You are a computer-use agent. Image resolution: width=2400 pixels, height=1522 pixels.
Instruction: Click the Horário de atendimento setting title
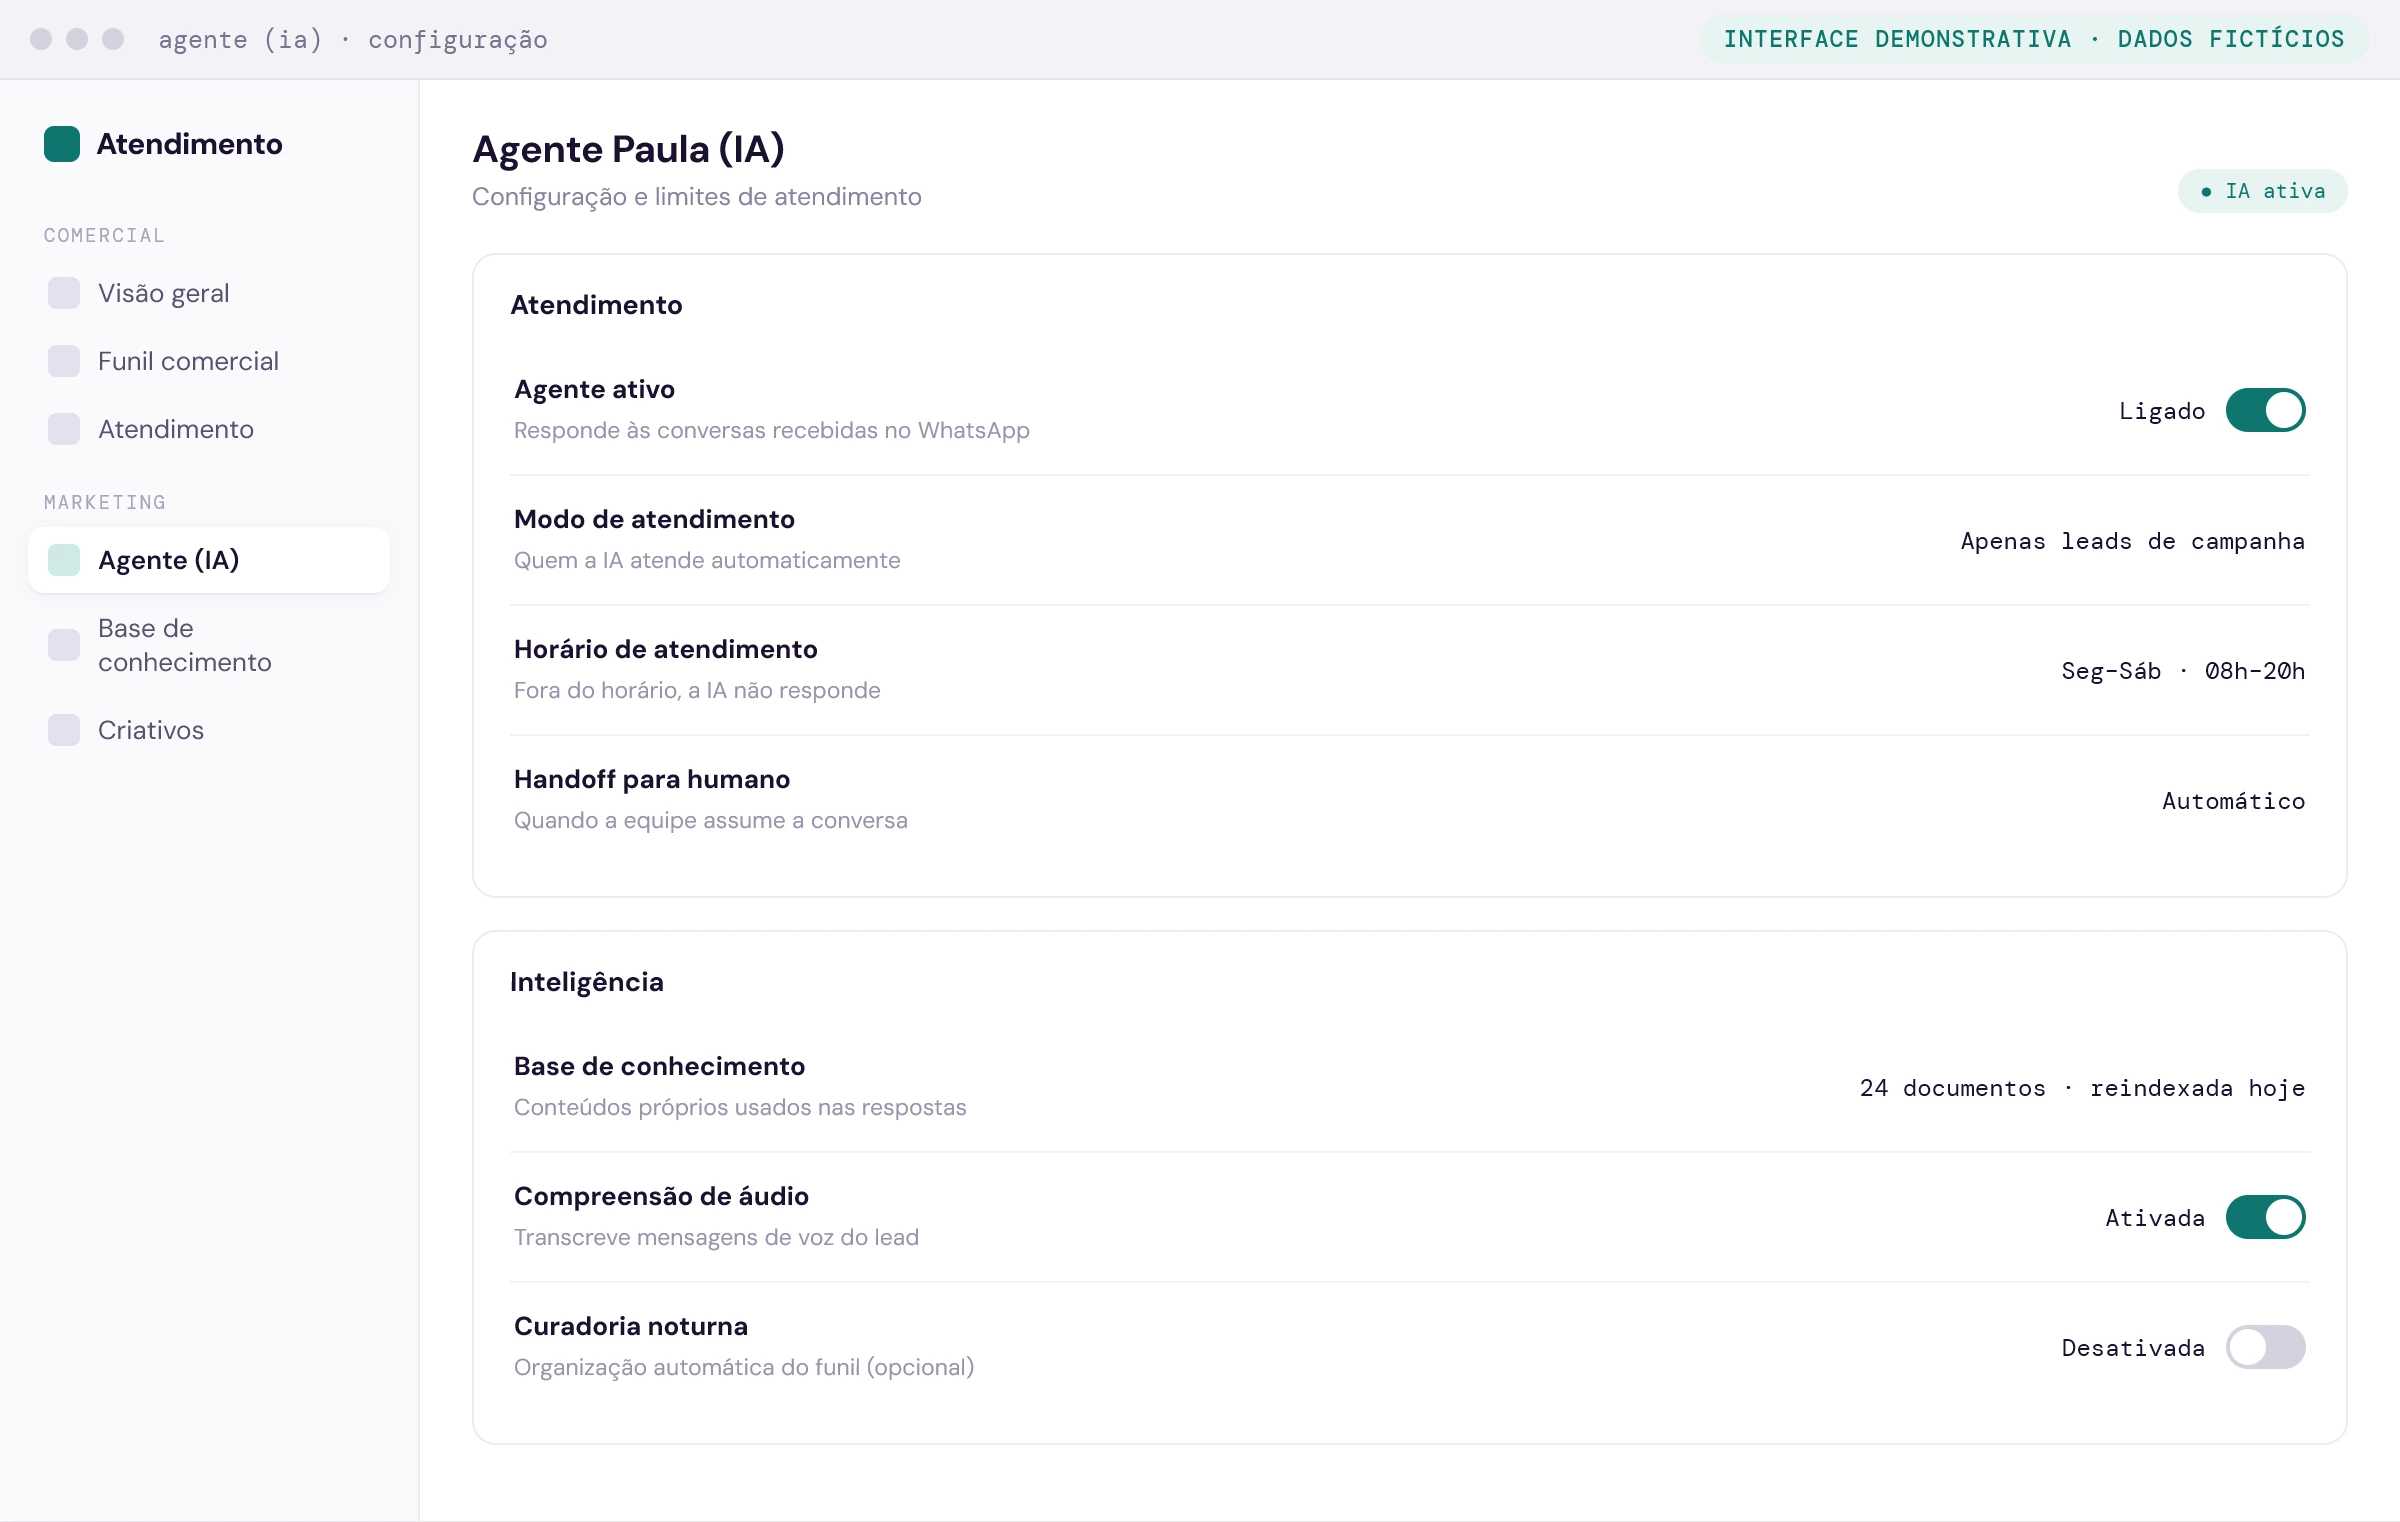pos(665,649)
